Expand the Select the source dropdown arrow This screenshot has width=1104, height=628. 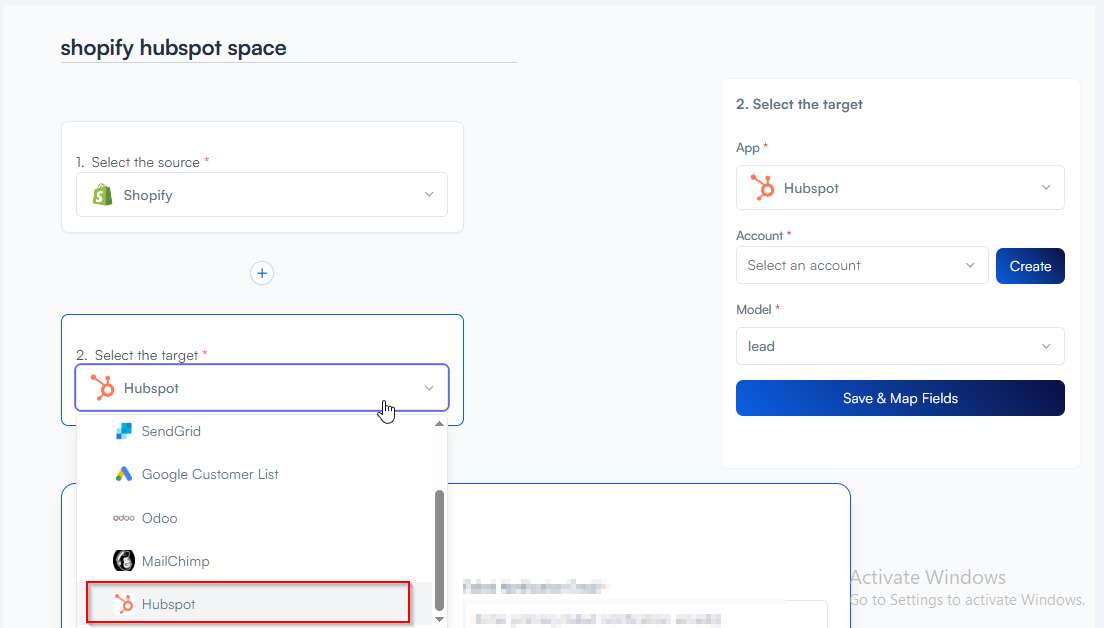[429, 195]
